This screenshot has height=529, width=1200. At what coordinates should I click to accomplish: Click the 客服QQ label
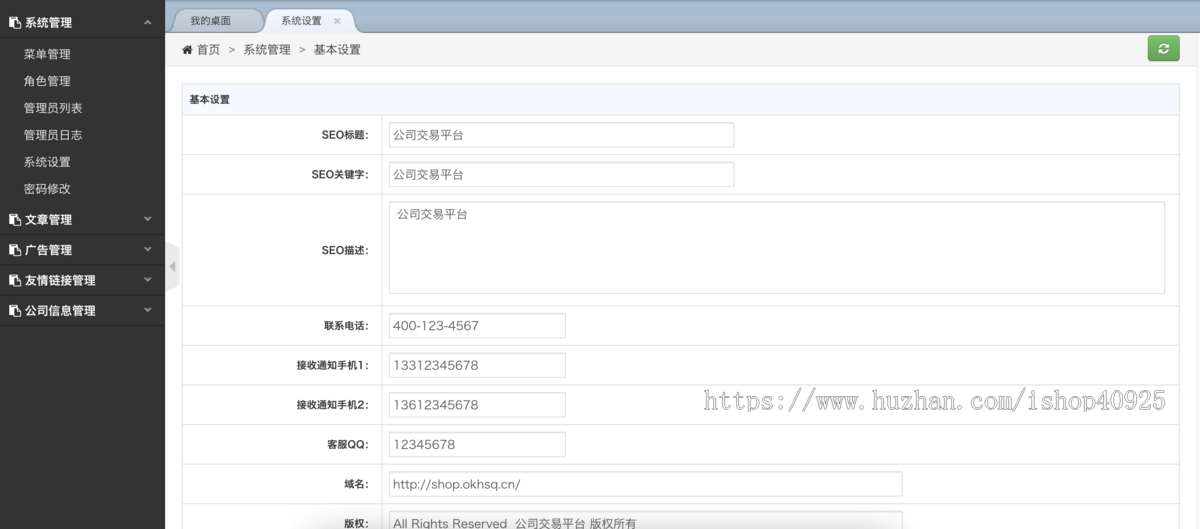click(x=348, y=444)
